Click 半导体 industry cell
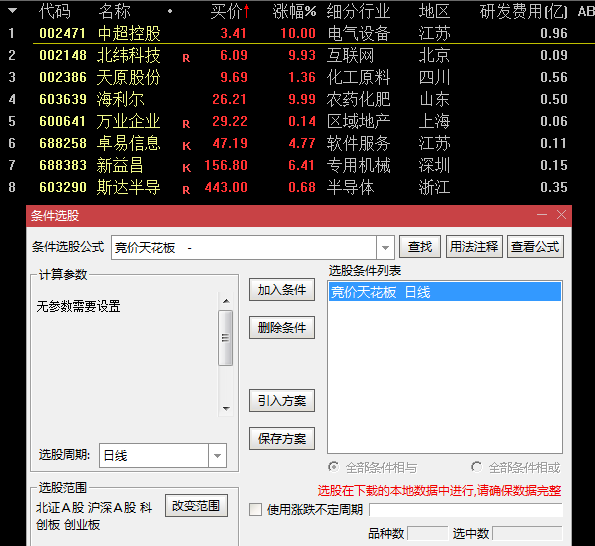The width and height of the screenshot is (595, 546). coord(351,187)
